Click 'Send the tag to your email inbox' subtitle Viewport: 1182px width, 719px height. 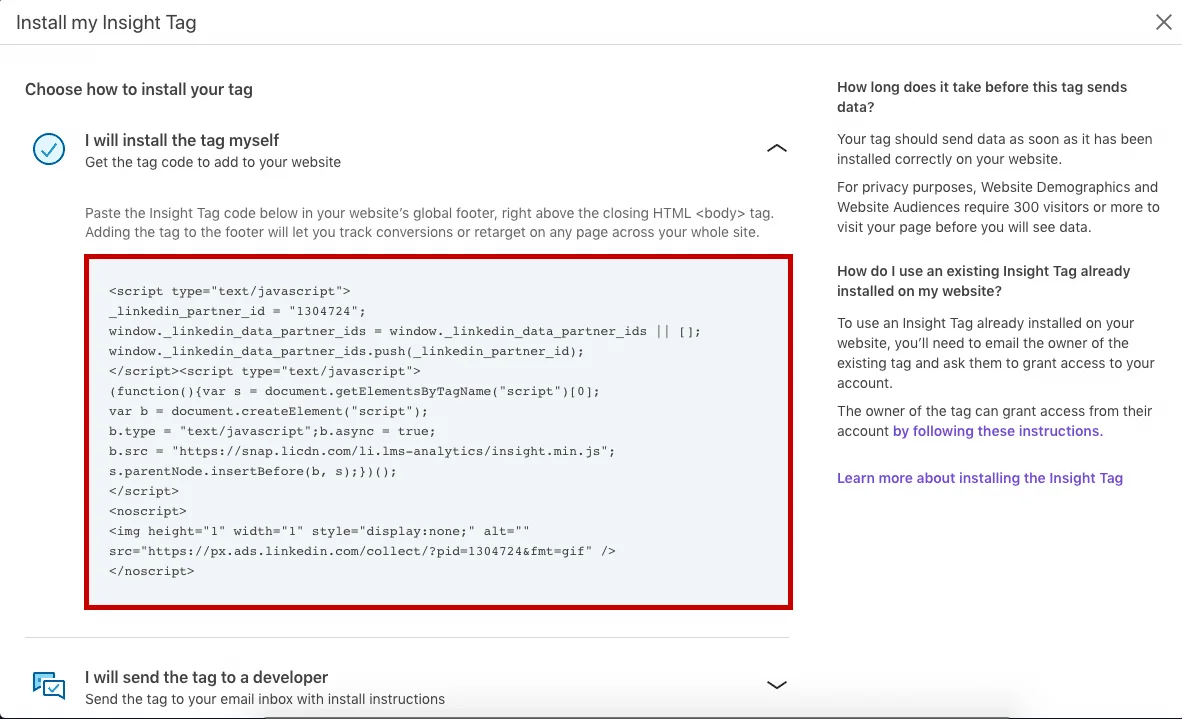click(265, 699)
